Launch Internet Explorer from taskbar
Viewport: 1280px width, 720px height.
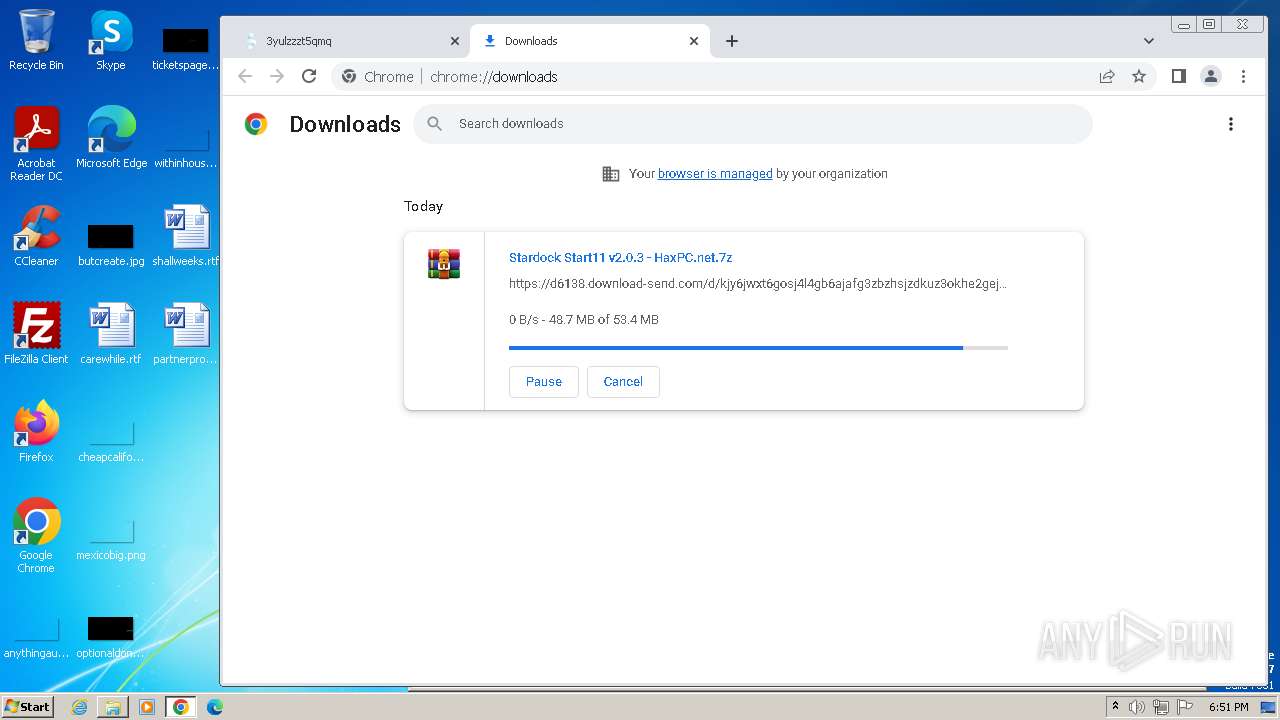(x=79, y=707)
